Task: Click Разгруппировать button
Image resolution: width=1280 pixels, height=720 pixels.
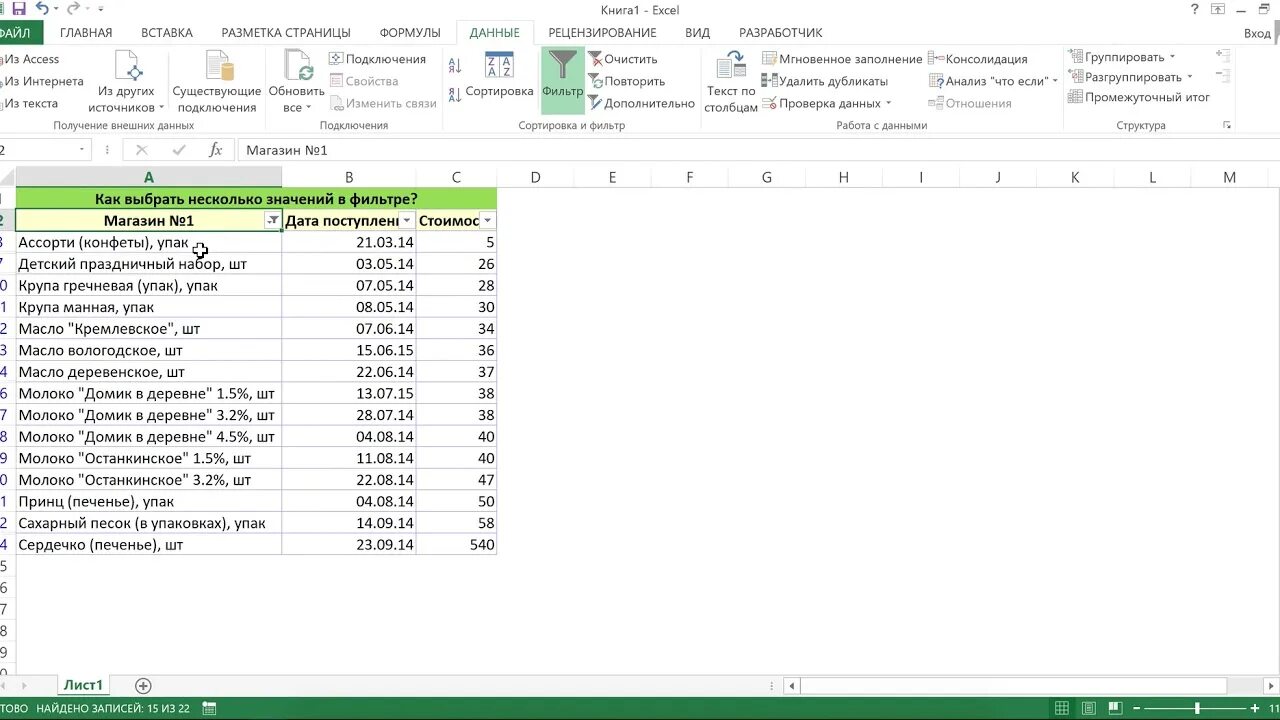Action: 1124,77
